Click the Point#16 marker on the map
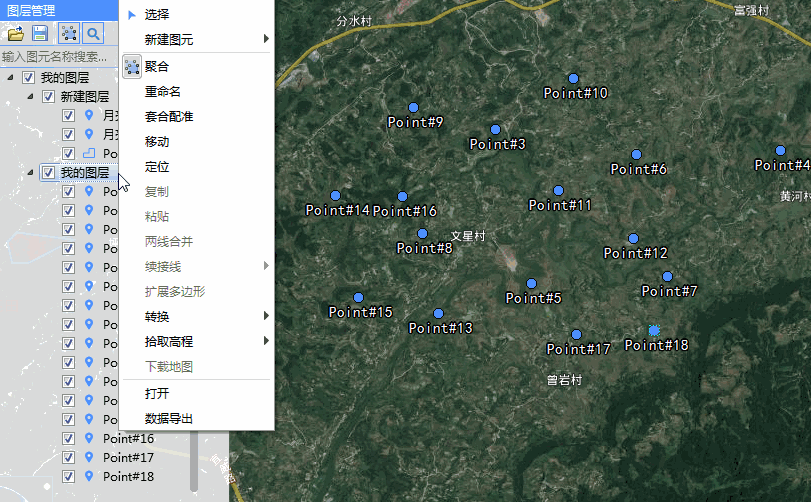 pos(402,196)
